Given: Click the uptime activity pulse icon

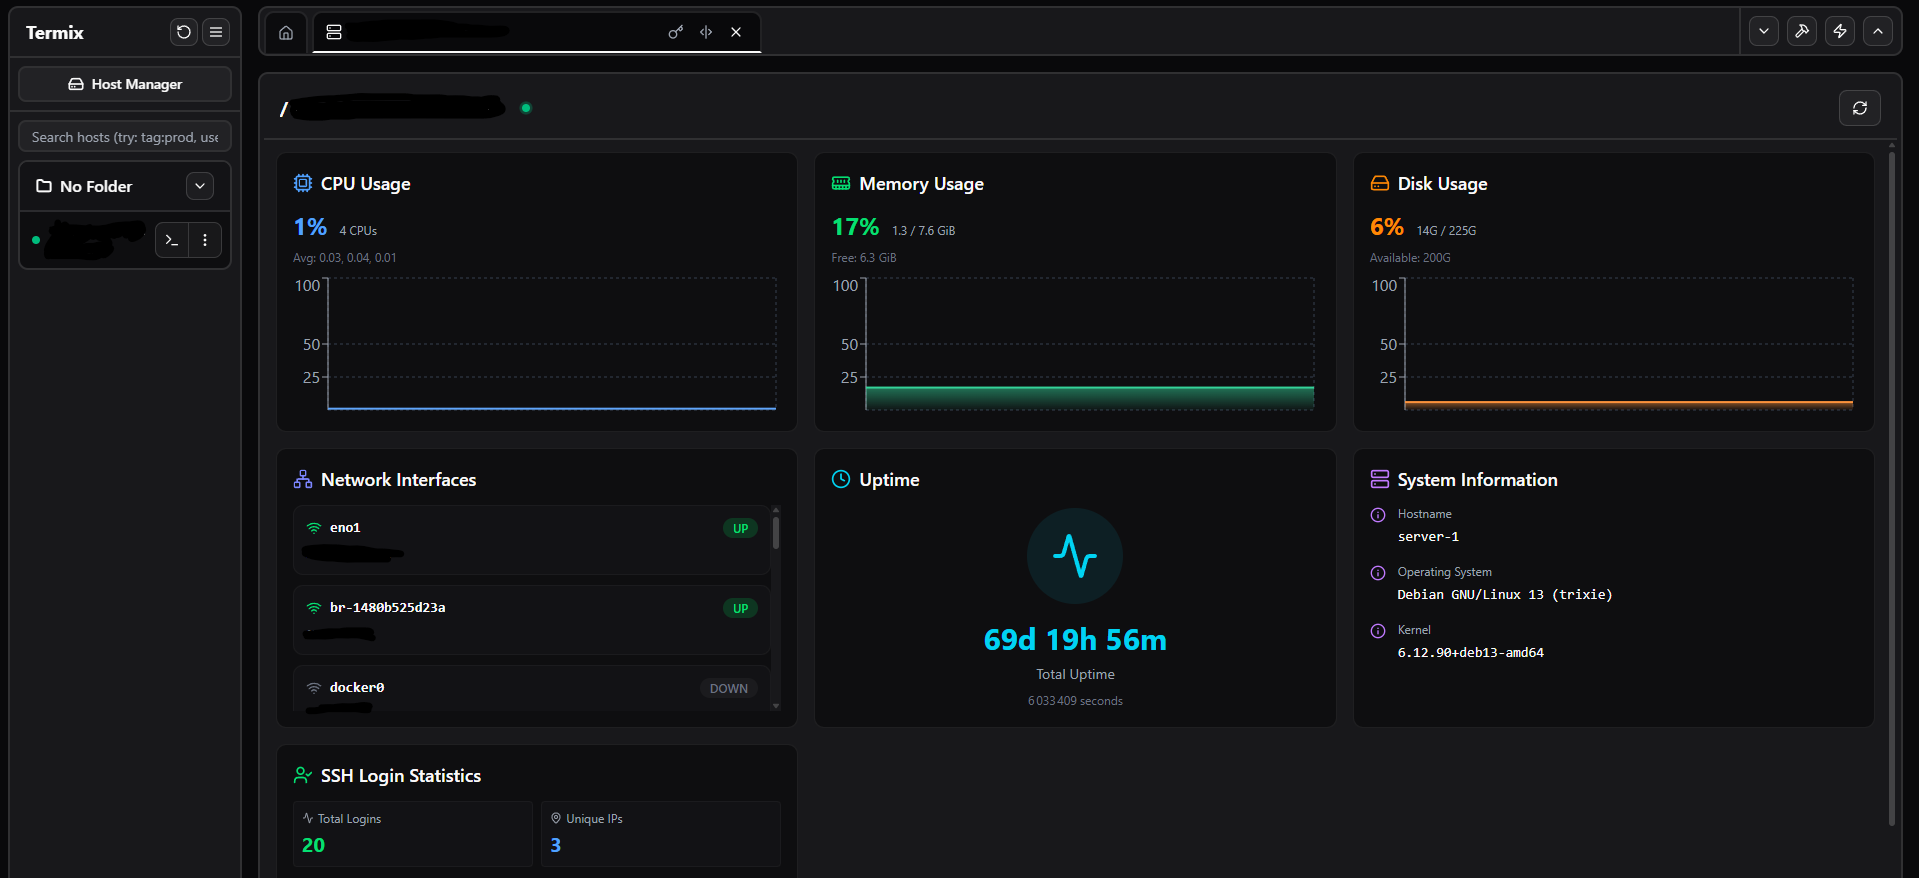Looking at the screenshot, I should [x=1075, y=556].
